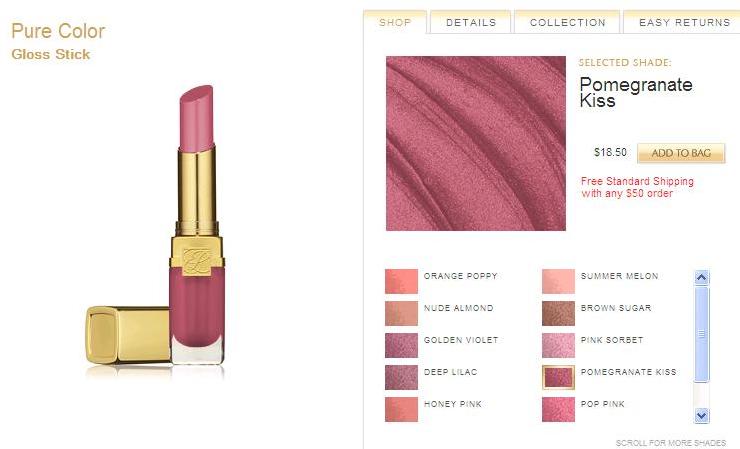Viewport: 740px width, 449px height.
Task: Click the shade list scrollbar thumb
Action: click(701, 334)
